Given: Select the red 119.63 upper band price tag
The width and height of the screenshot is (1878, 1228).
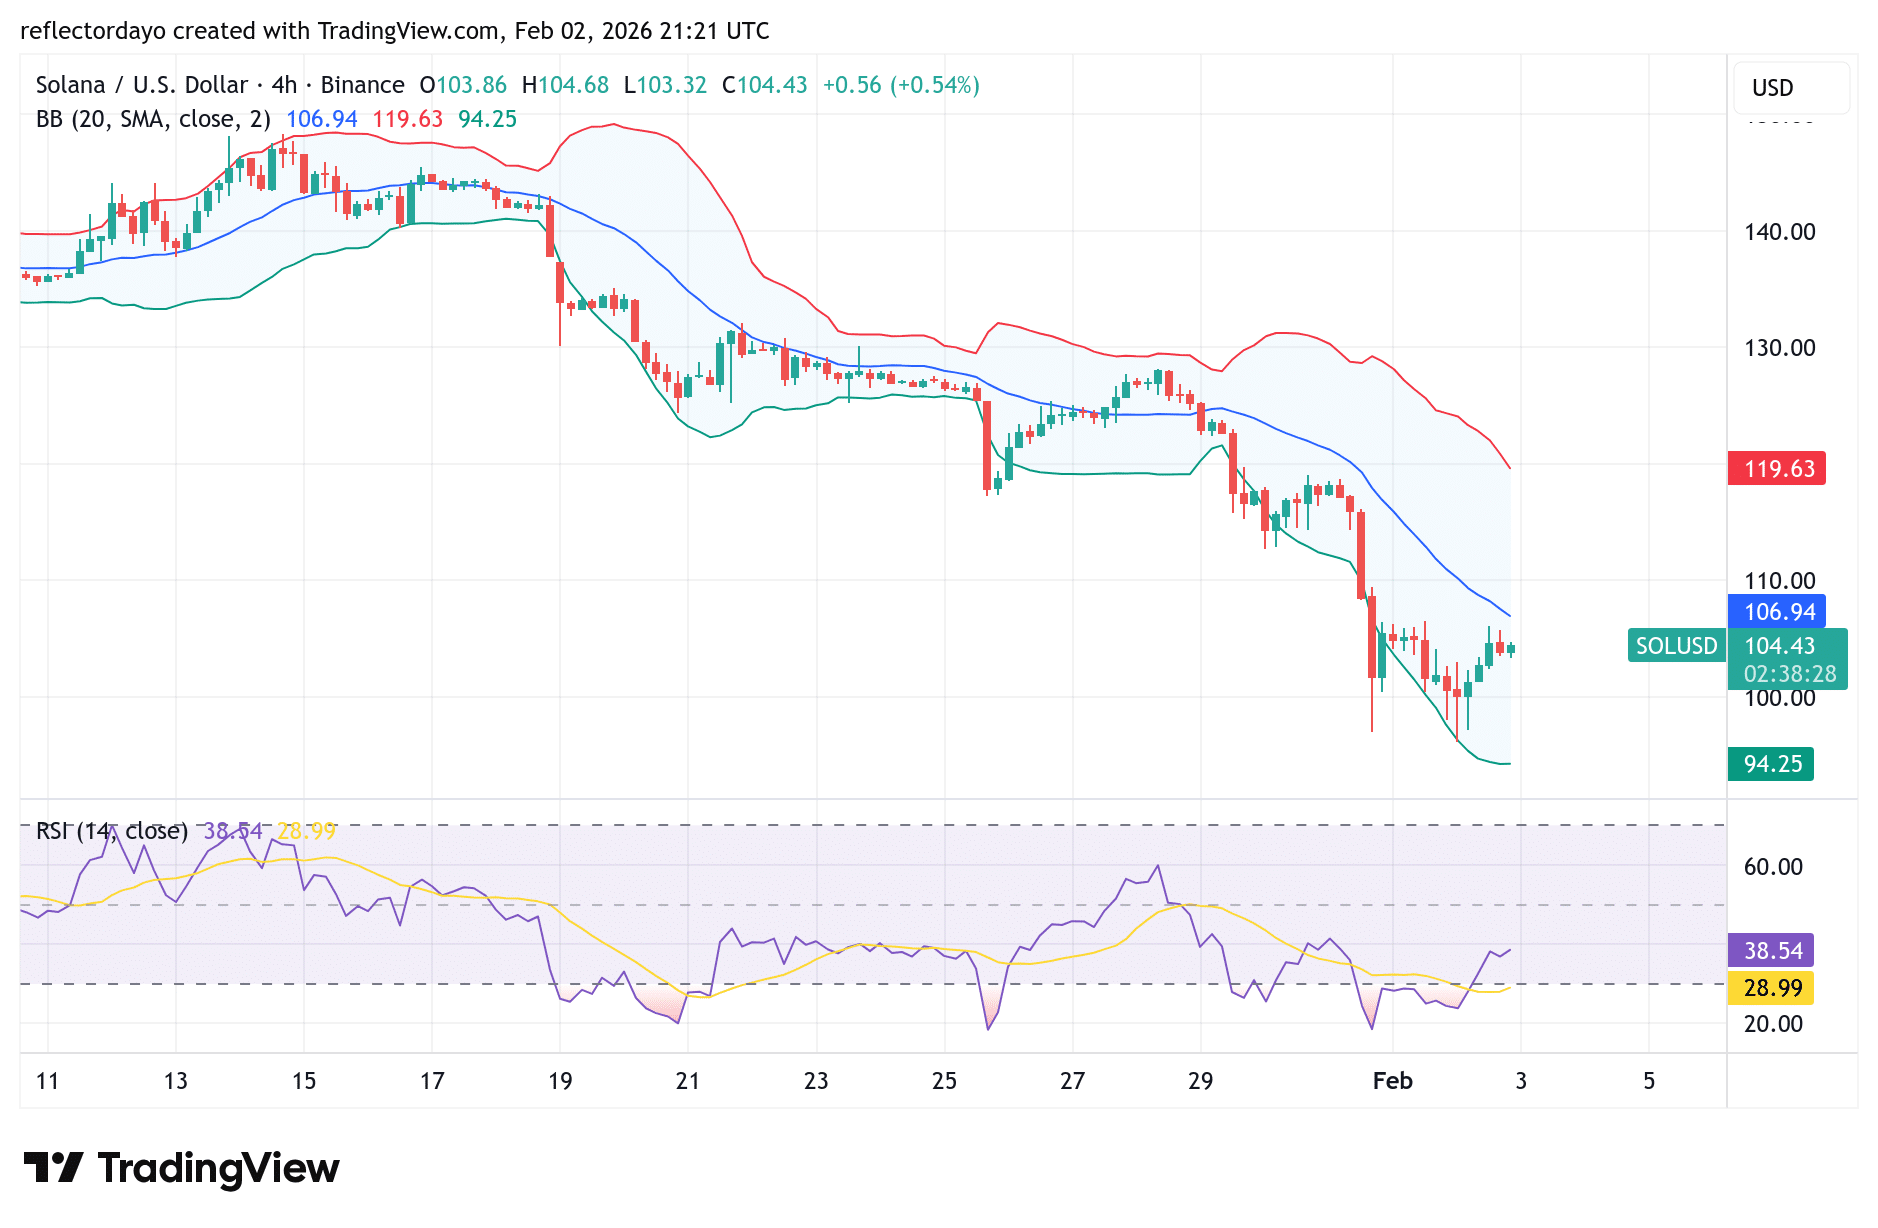Looking at the screenshot, I should (1778, 470).
